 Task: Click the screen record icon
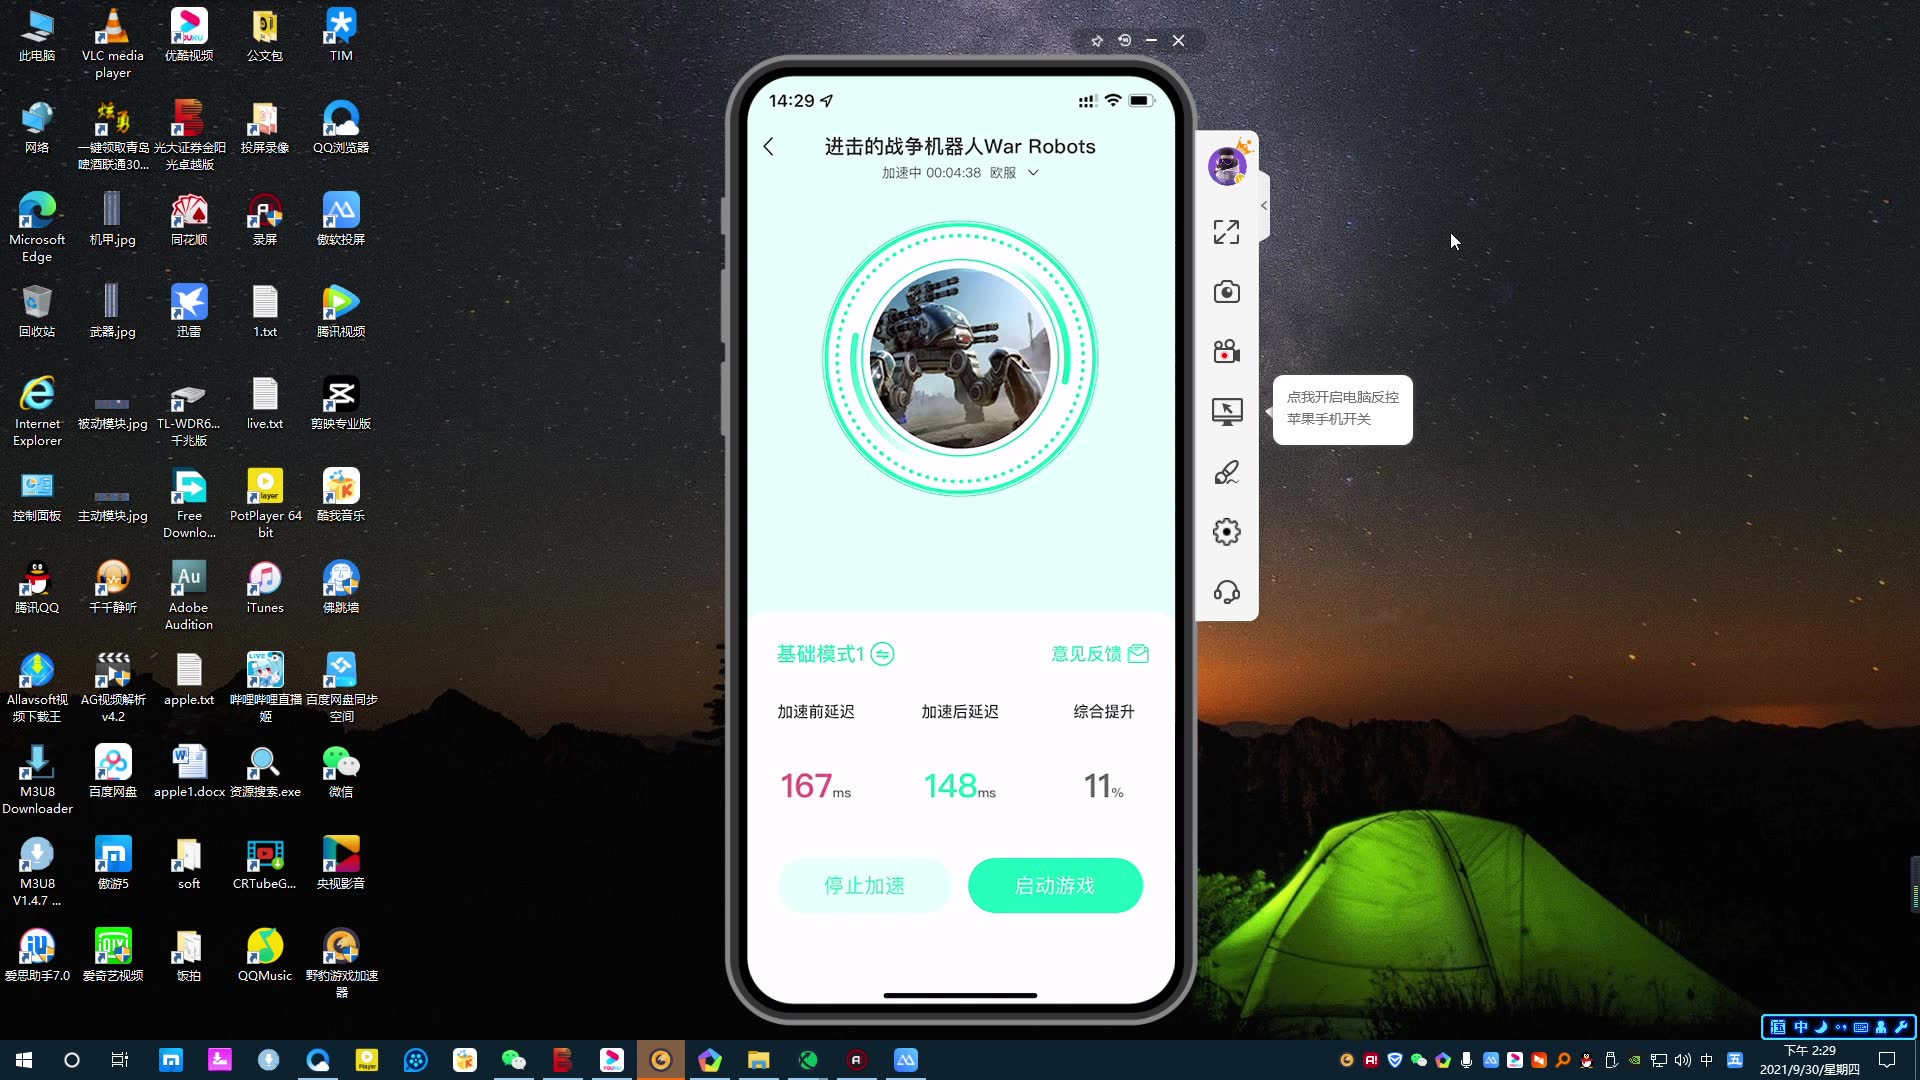click(1226, 351)
